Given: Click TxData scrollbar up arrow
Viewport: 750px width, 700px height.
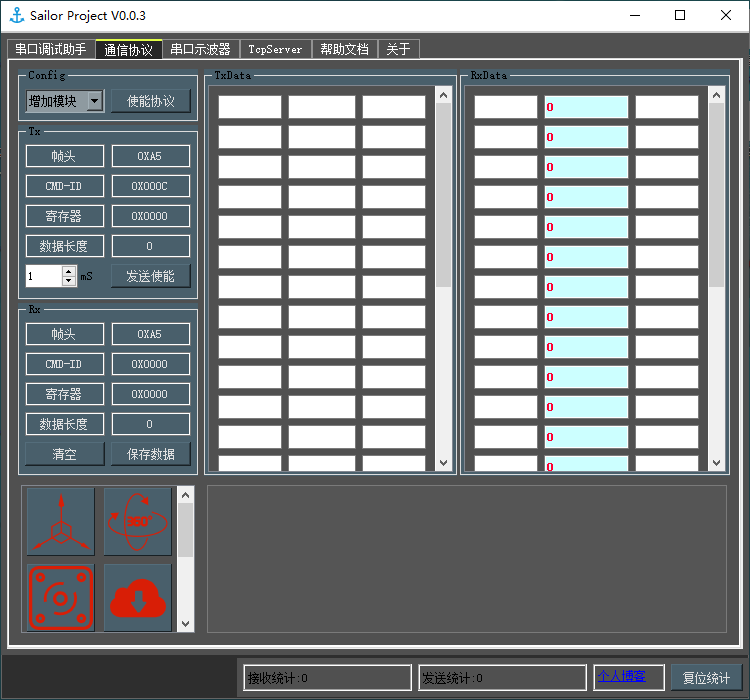Looking at the screenshot, I should click(443, 95).
